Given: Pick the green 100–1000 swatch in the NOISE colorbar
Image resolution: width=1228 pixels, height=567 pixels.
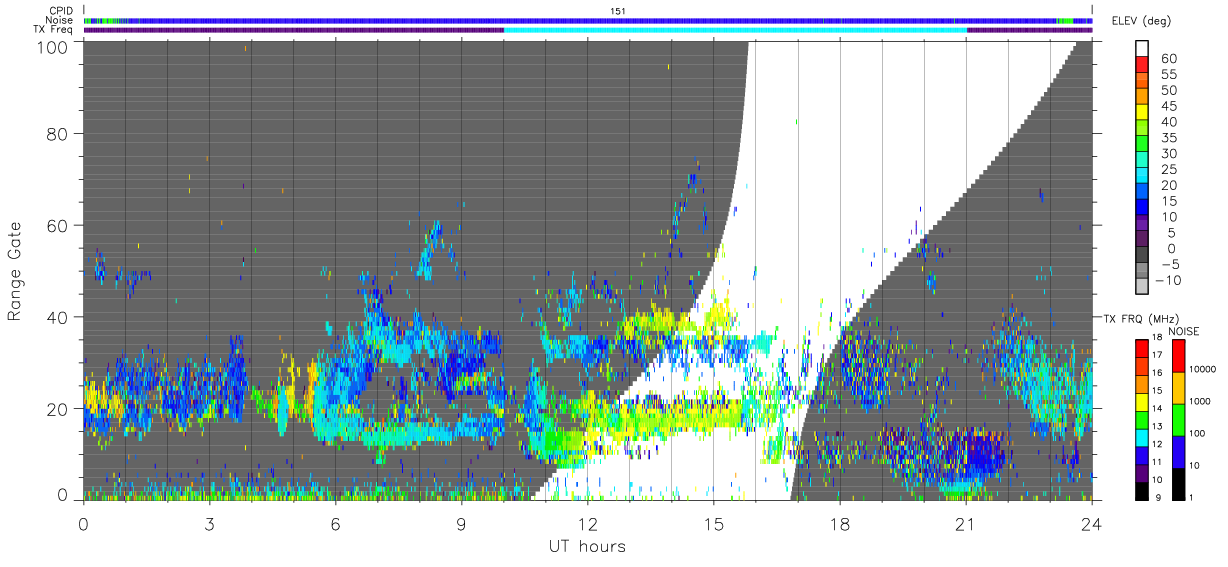Looking at the screenshot, I should 1179,419.
